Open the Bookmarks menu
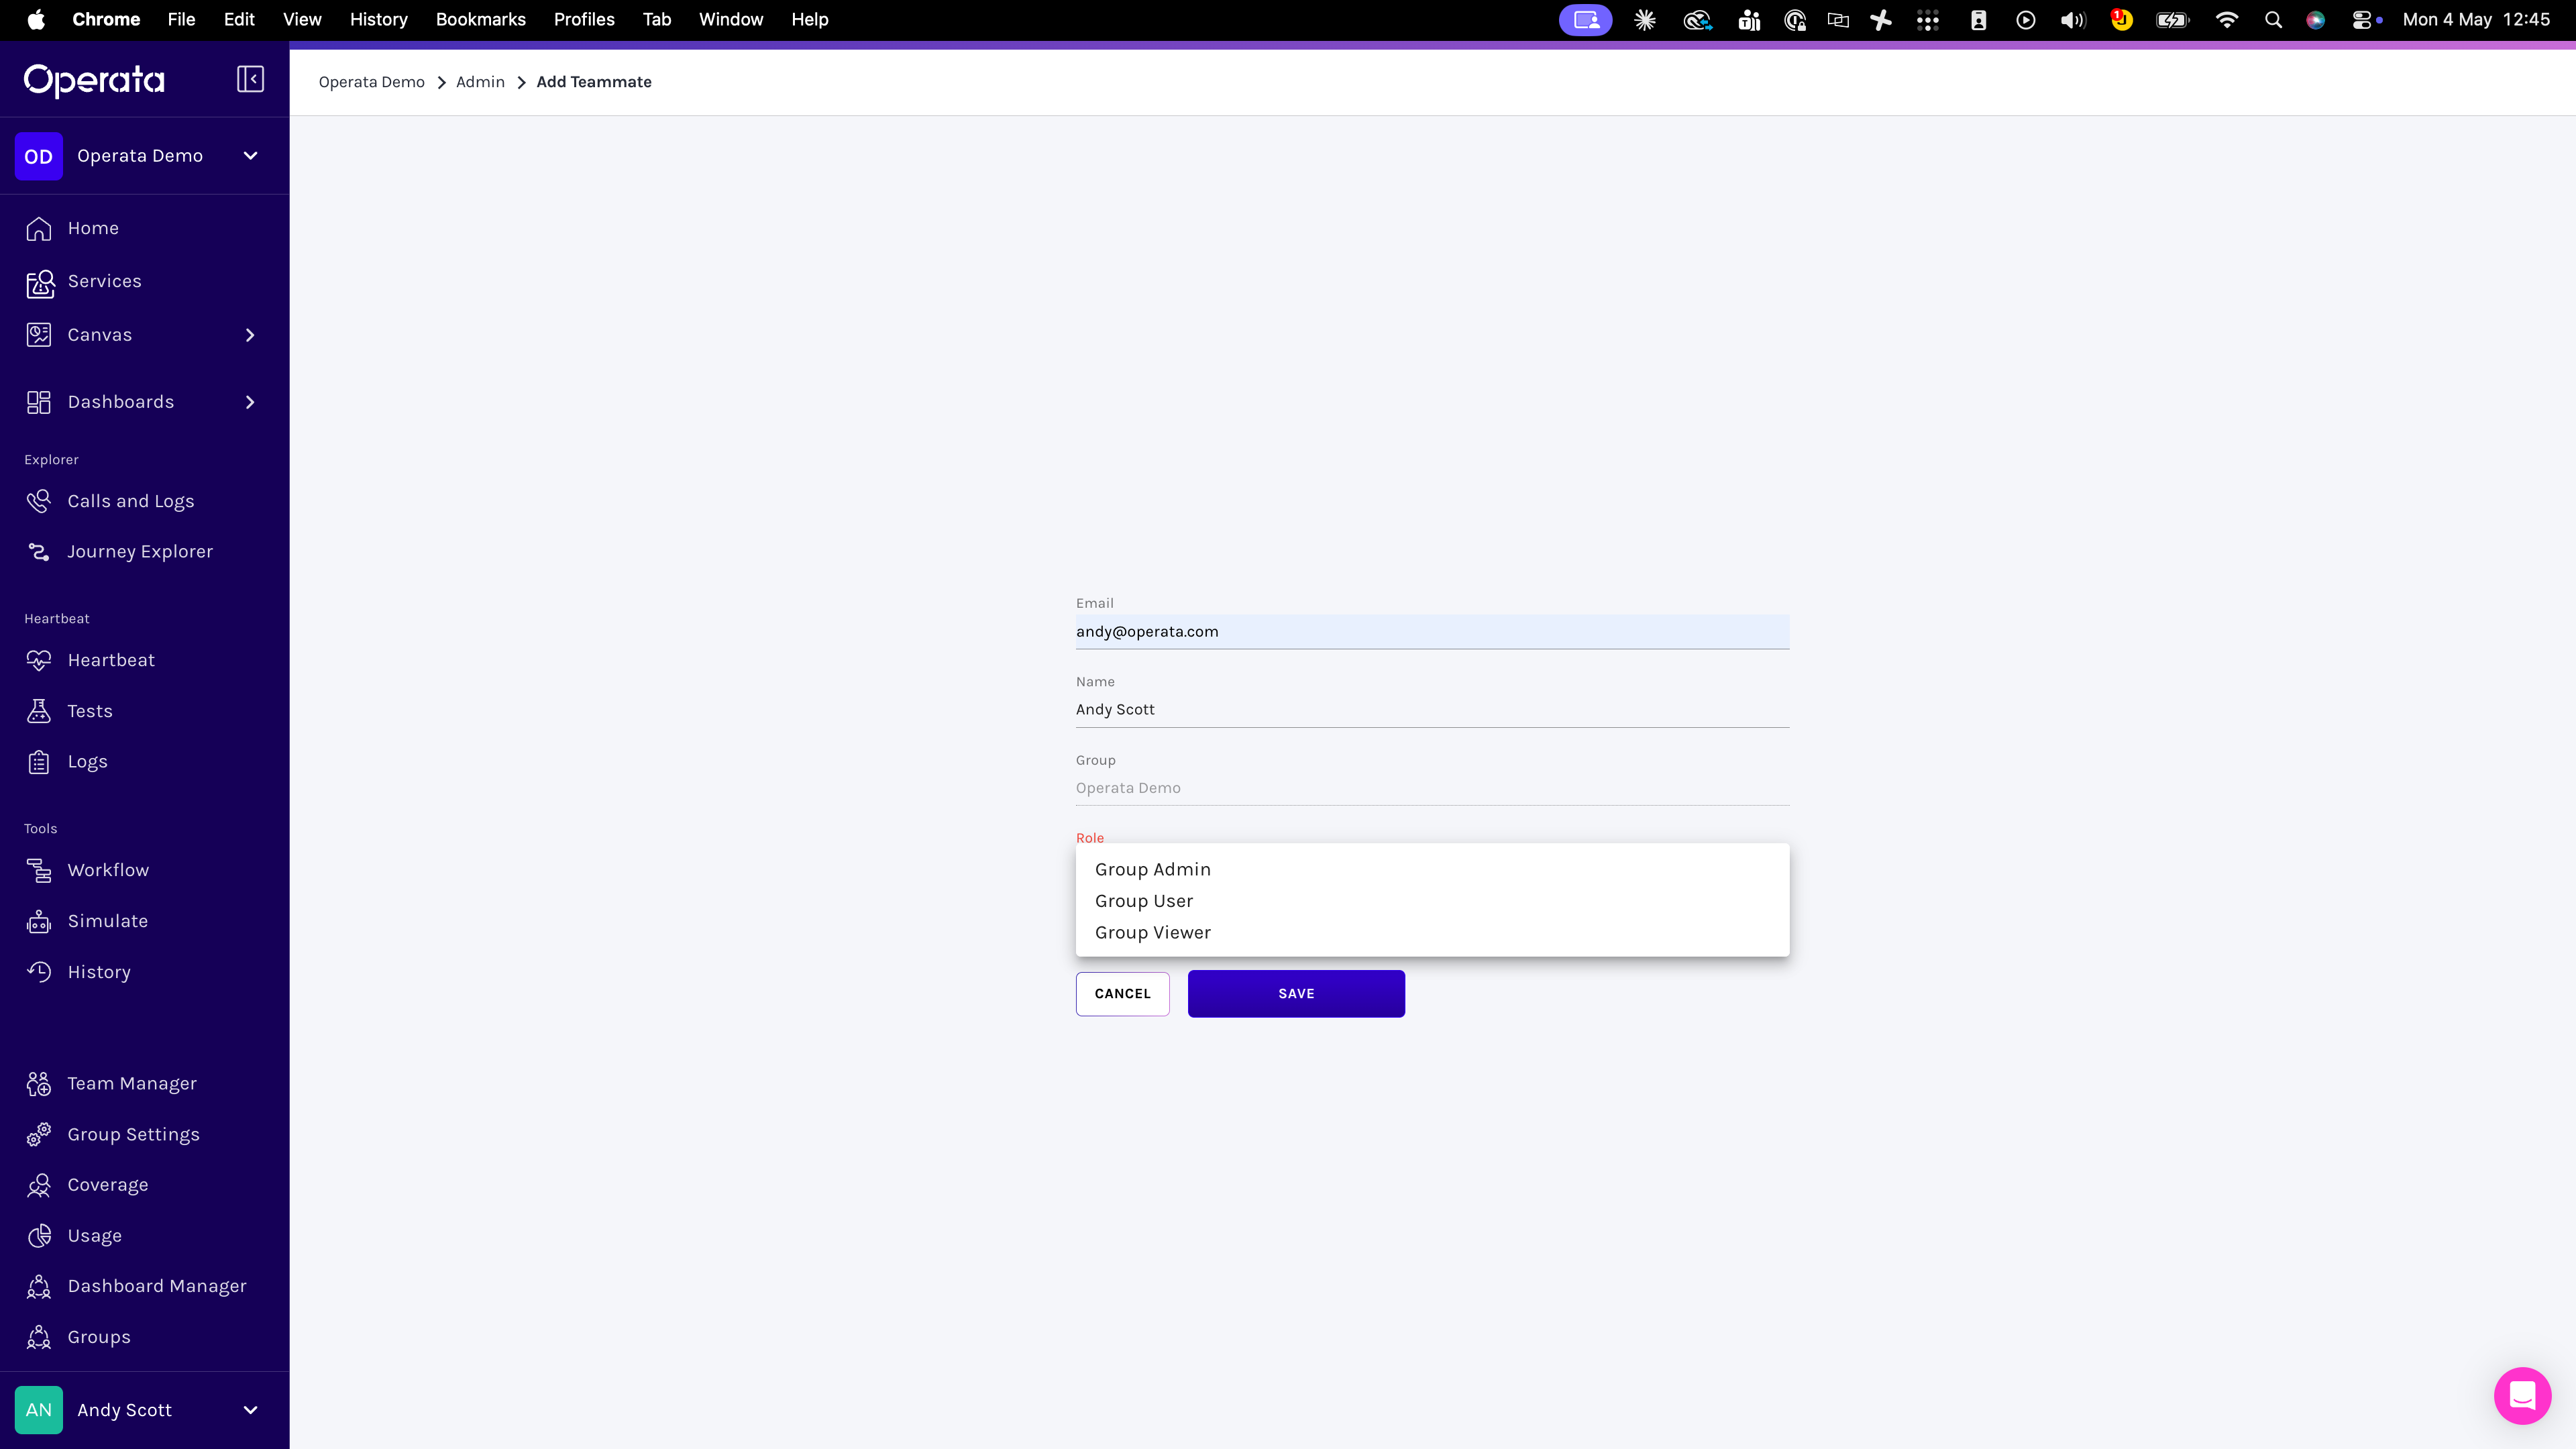2576x1449 pixels. pos(480,20)
